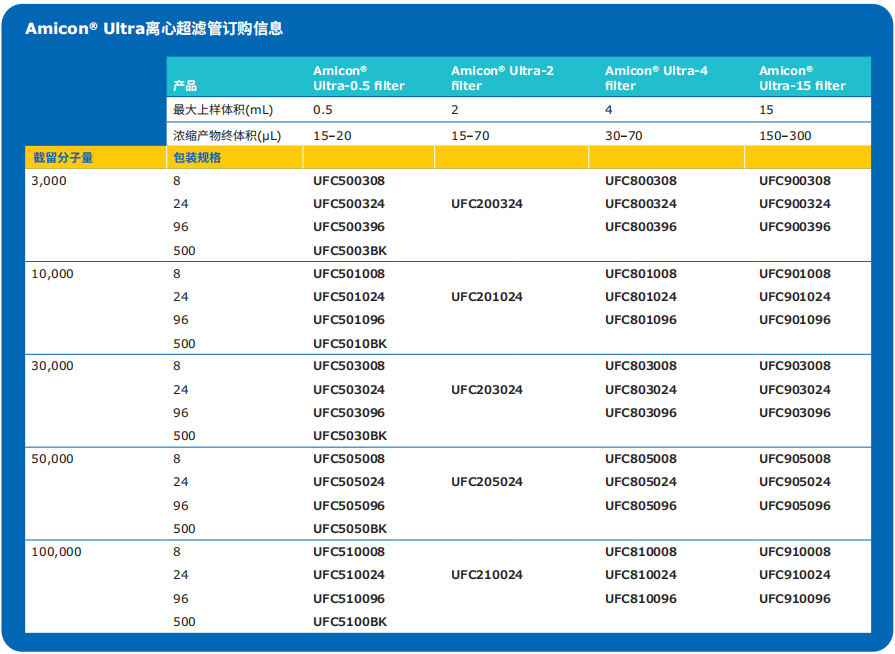Viewport: 895px width, 654px height.
Task: Select catalog number UFC200324
Action: click(487, 204)
